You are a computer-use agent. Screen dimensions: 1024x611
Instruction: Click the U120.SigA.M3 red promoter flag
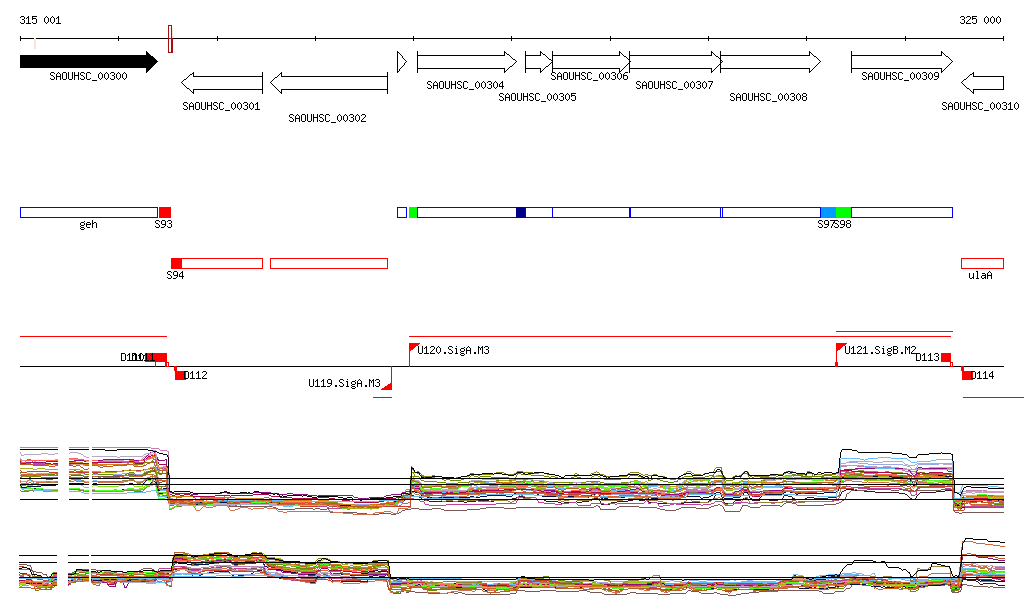413,349
